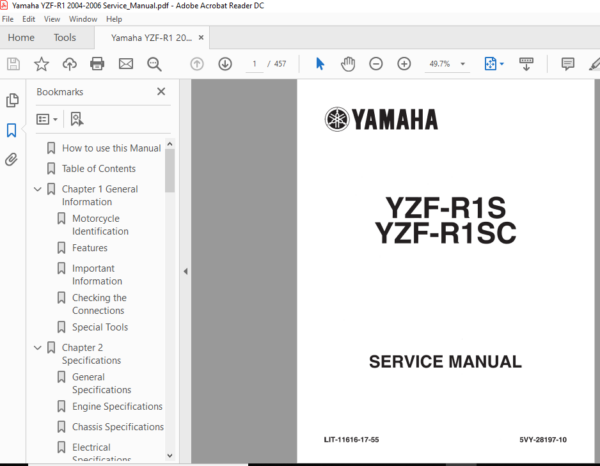Collapse Chapter 2 Specifications
600x466 pixels.
coord(38,347)
